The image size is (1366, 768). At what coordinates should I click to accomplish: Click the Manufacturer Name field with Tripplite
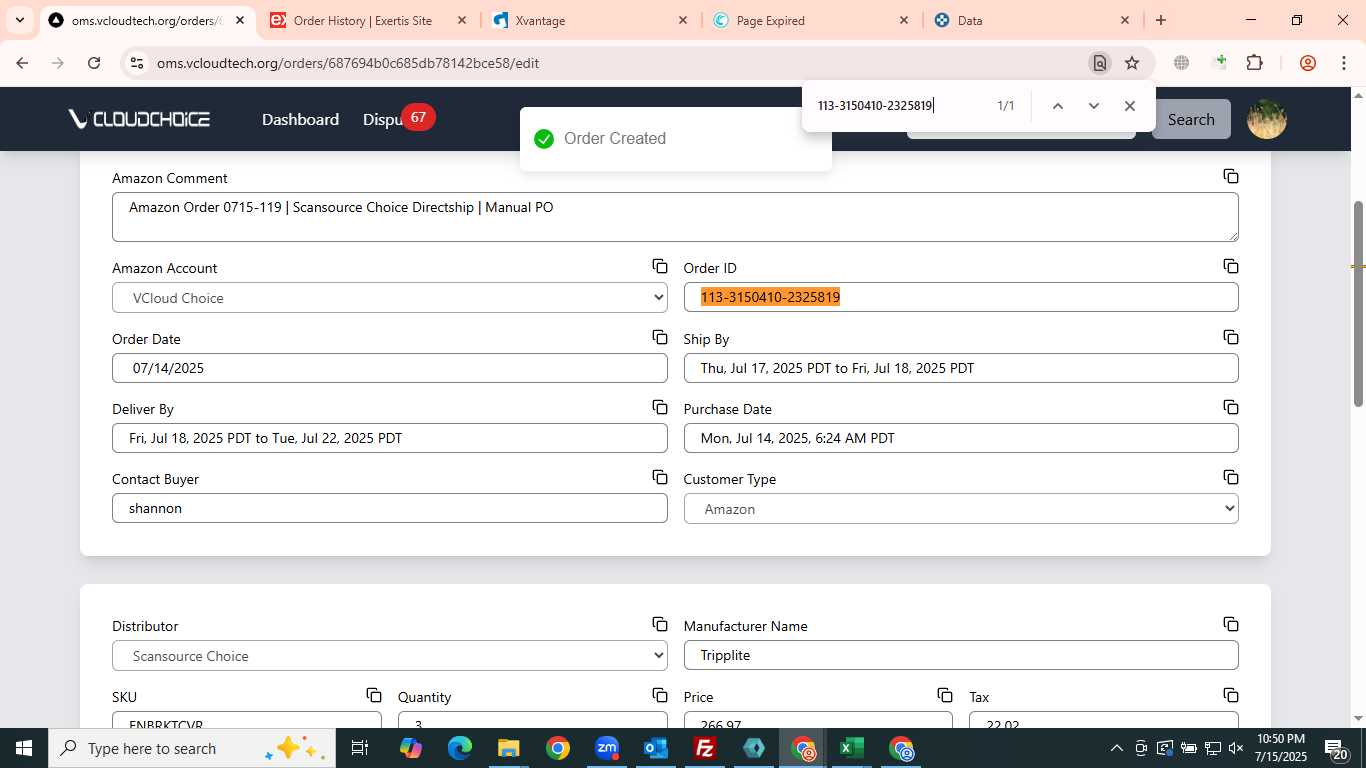tap(961, 655)
